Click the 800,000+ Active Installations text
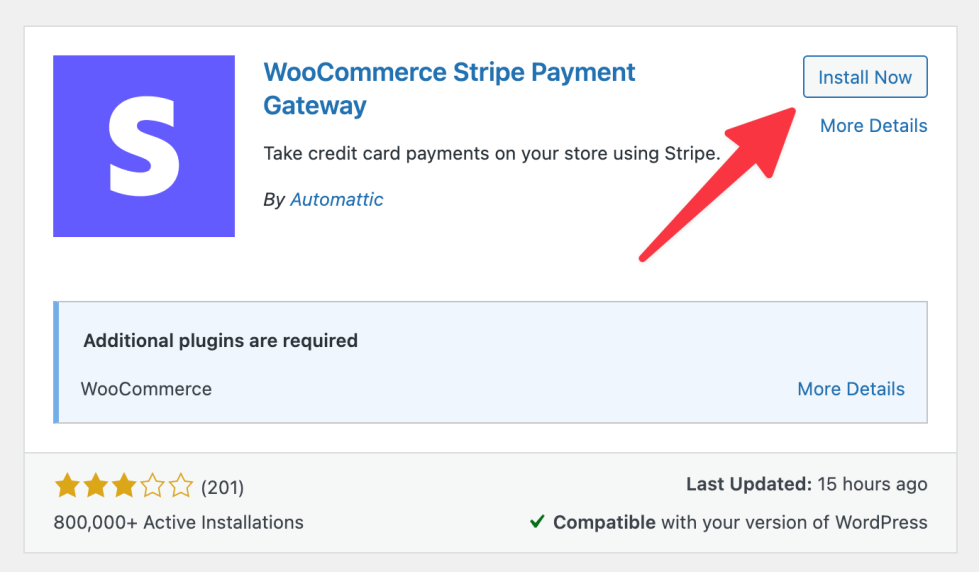 tap(178, 522)
